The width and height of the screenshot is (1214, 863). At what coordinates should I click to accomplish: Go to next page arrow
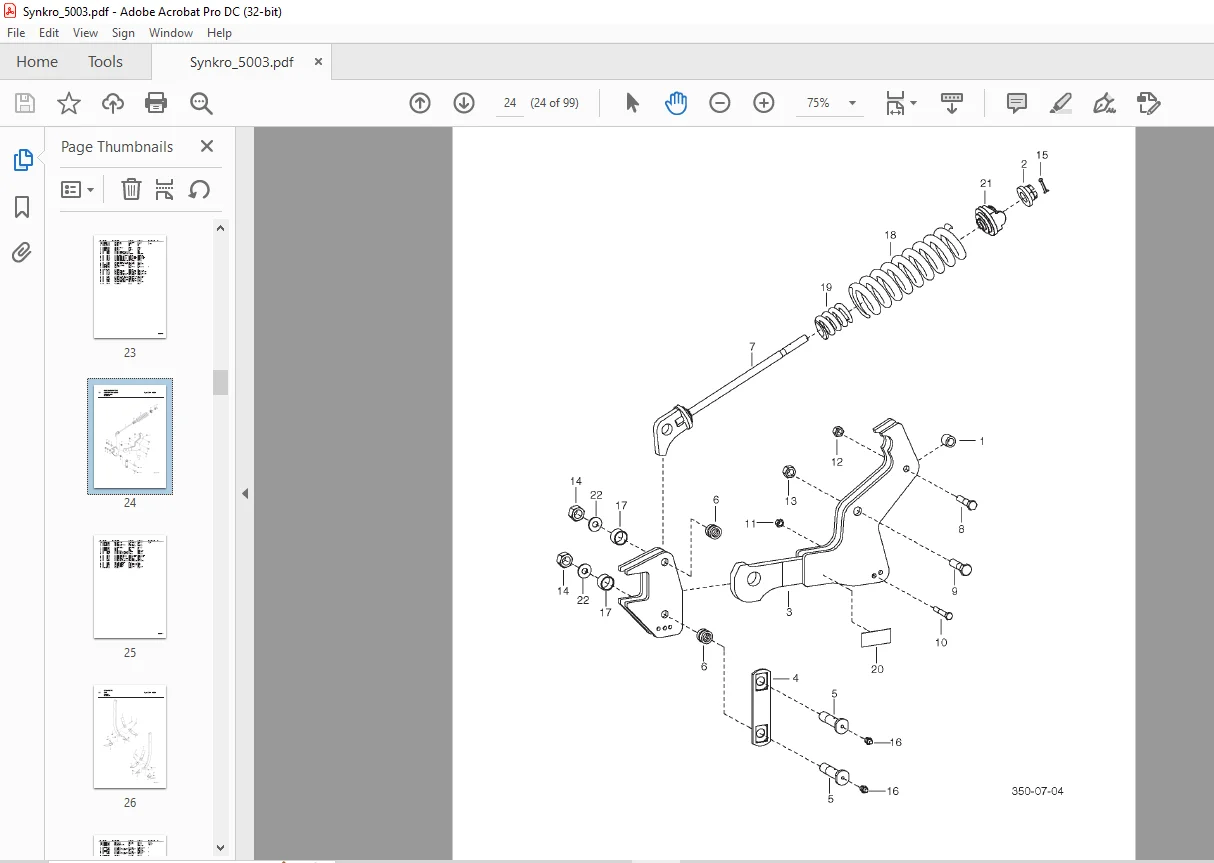pos(464,103)
